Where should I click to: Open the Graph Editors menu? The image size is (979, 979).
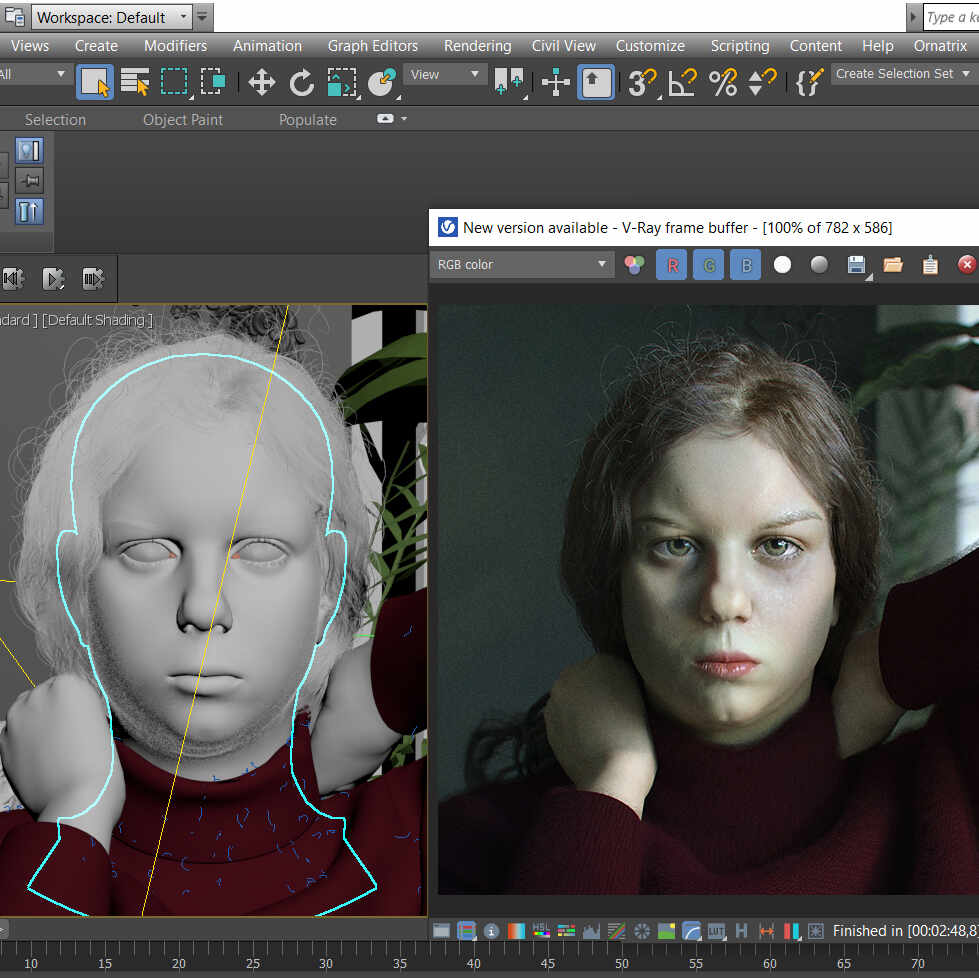pyautogui.click(x=373, y=46)
